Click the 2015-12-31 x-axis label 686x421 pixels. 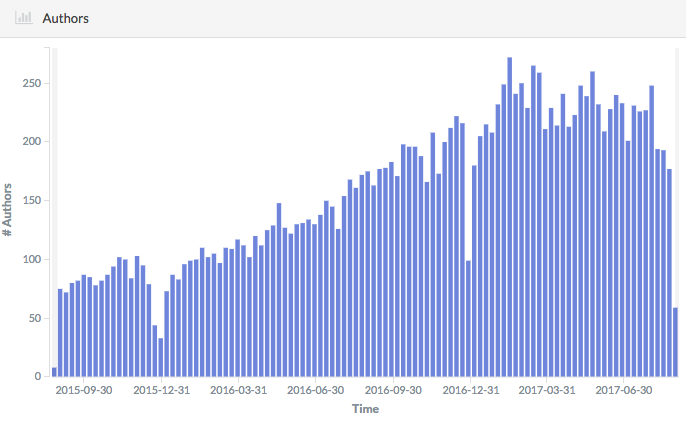pos(161,391)
